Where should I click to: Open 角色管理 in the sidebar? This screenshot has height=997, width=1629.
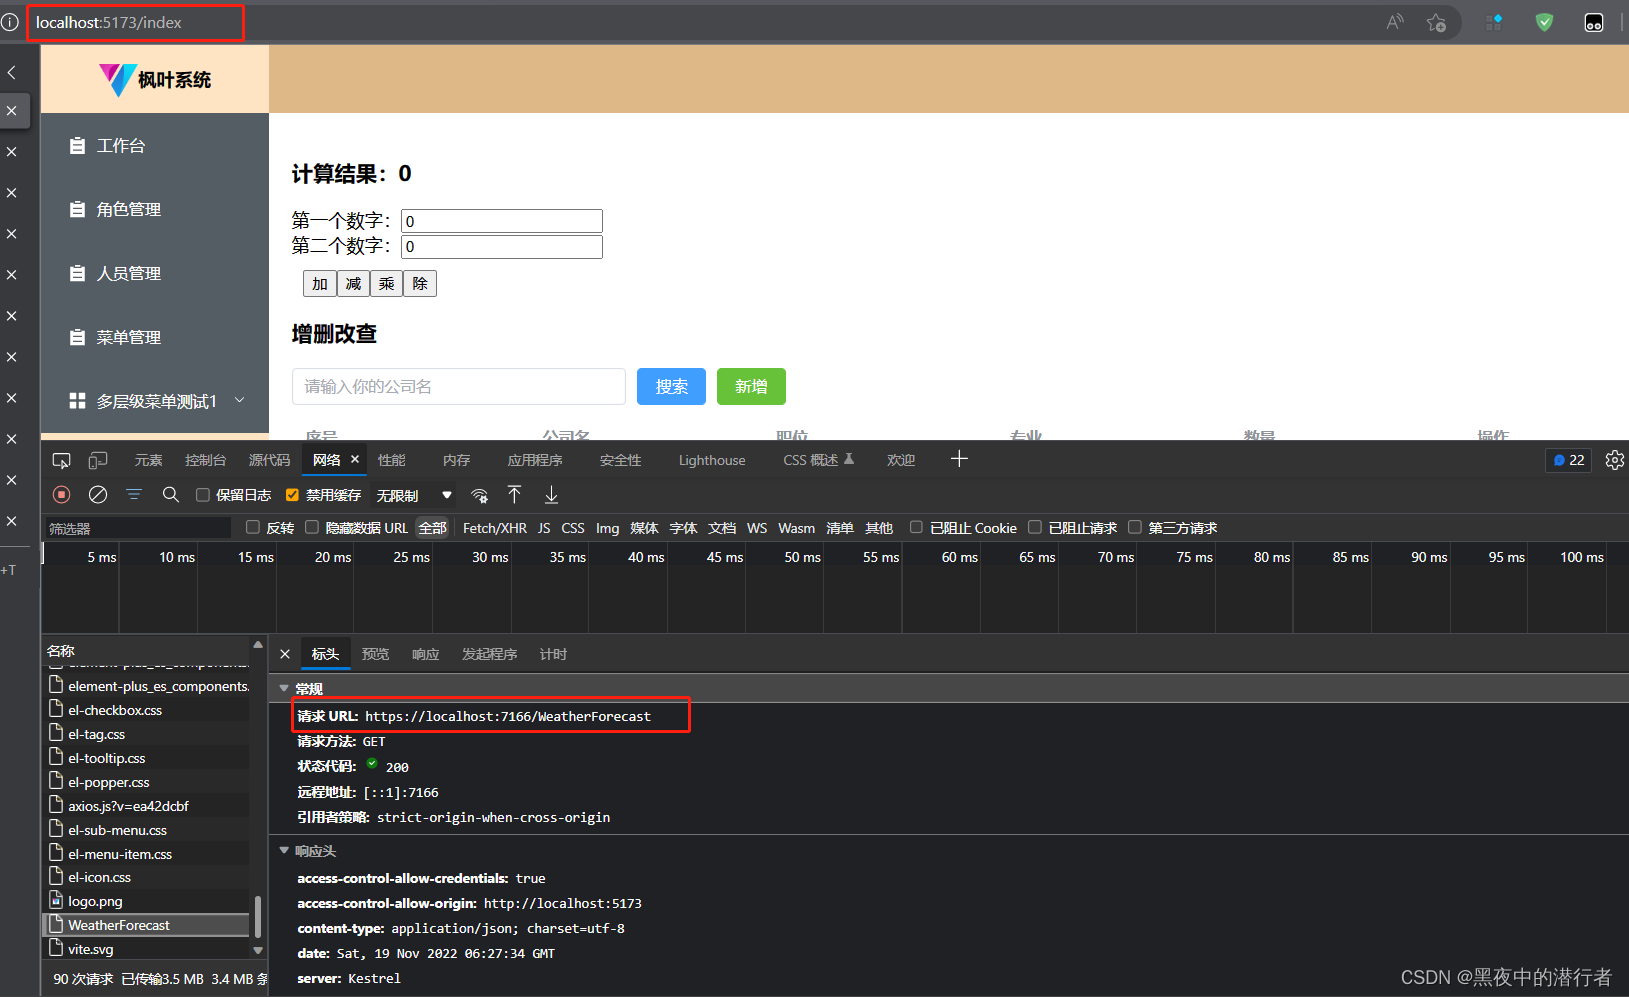coord(155,210)
